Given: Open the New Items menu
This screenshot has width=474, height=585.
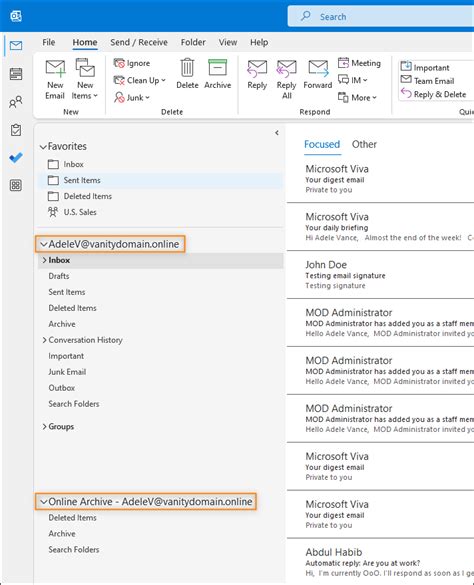Looking at the screenshot, I should 85,79.
